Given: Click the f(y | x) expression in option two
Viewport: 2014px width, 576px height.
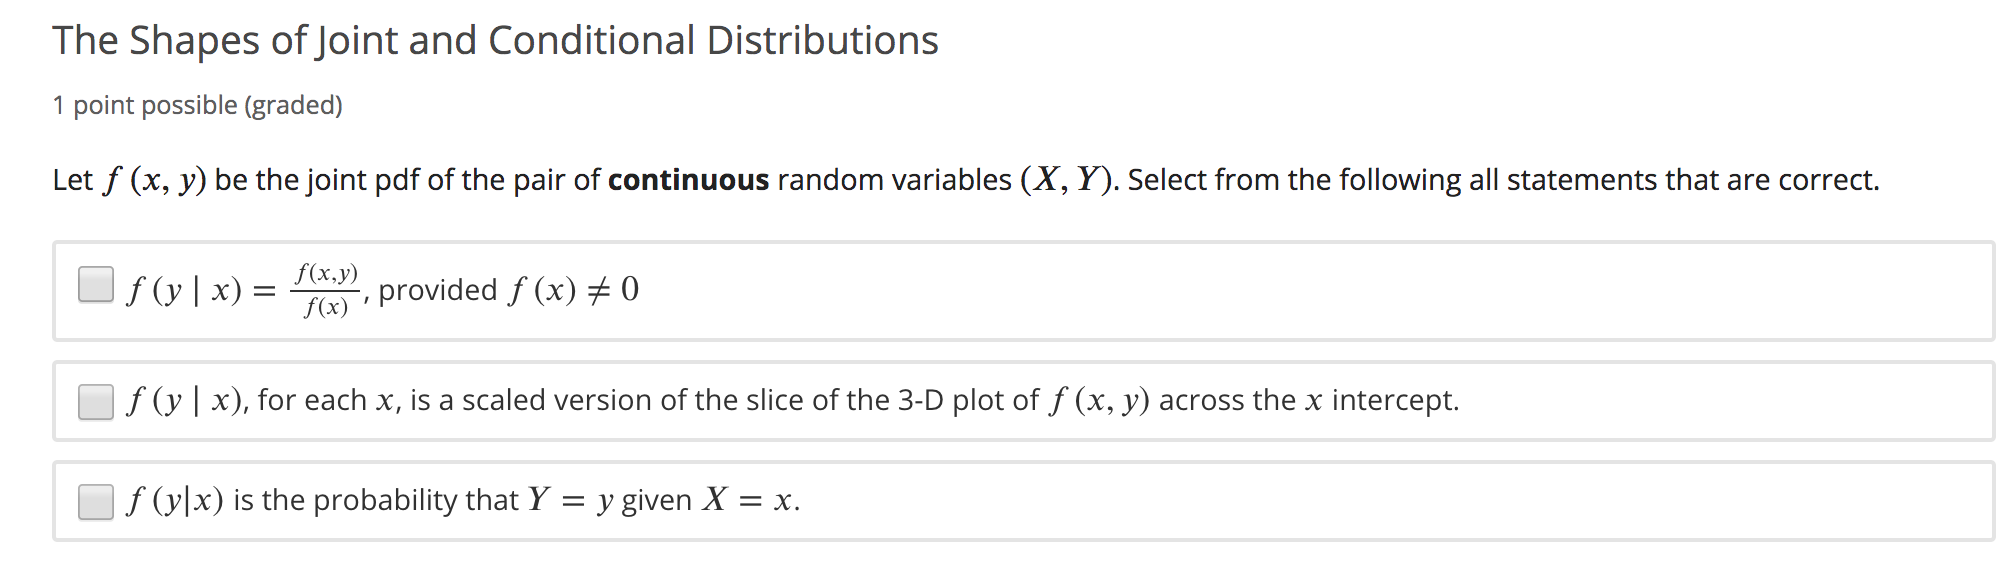Looking at the screenshot, I should click(x=177, y=402).
